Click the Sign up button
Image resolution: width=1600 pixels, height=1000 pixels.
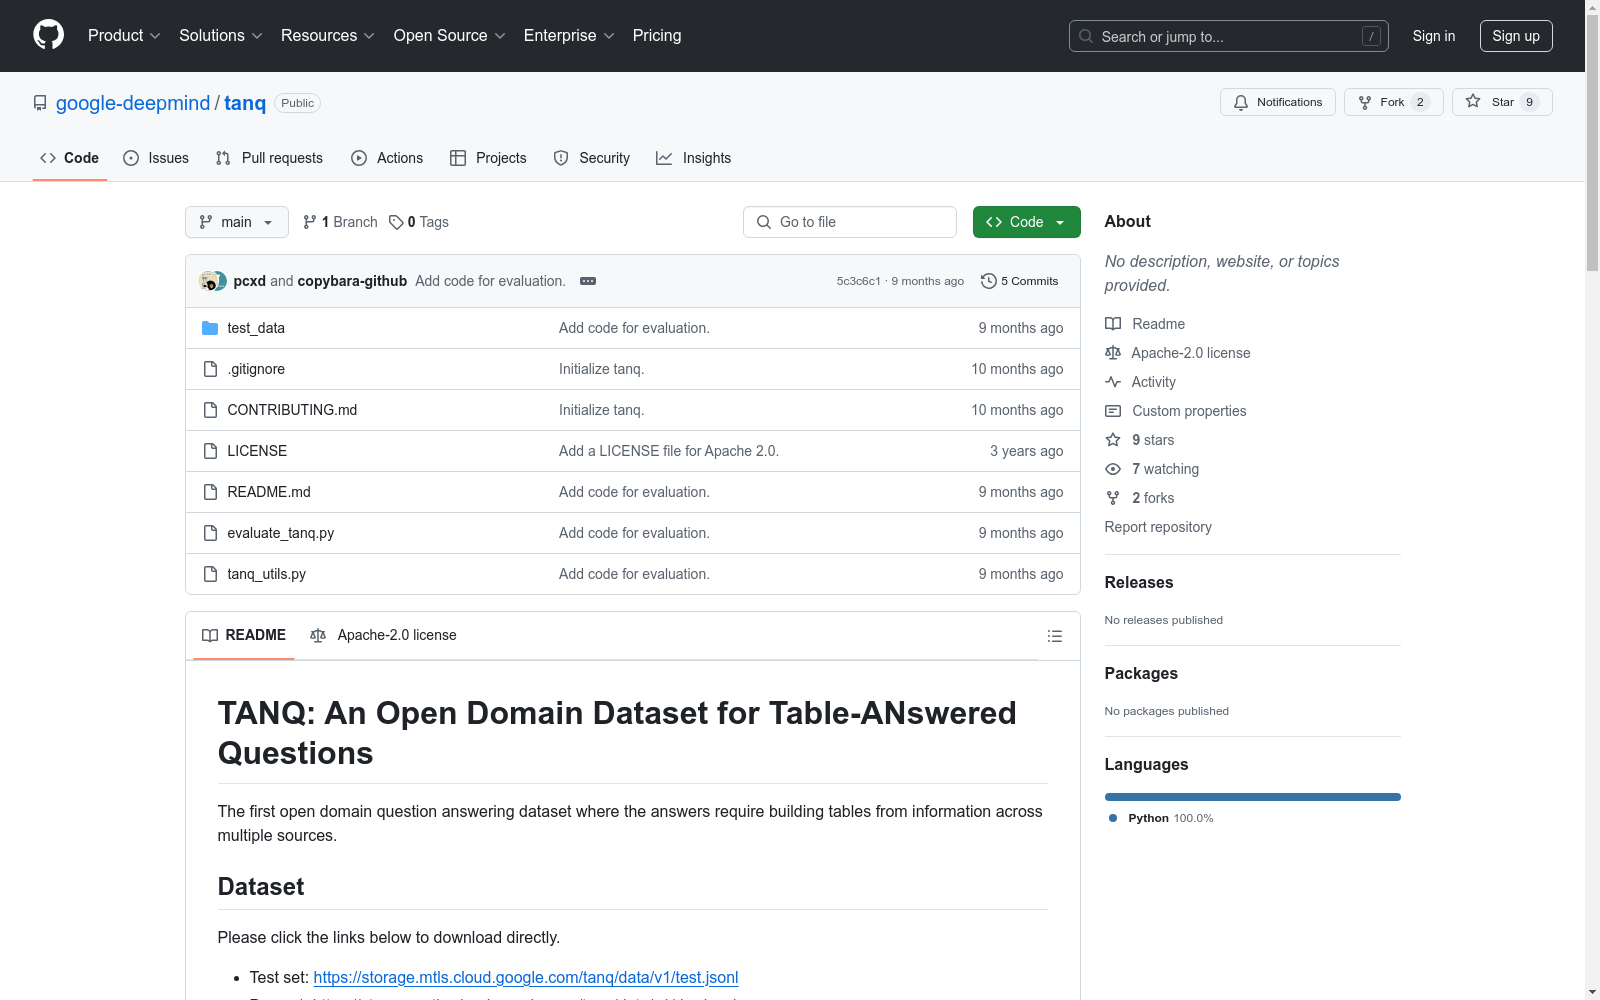1516,36
